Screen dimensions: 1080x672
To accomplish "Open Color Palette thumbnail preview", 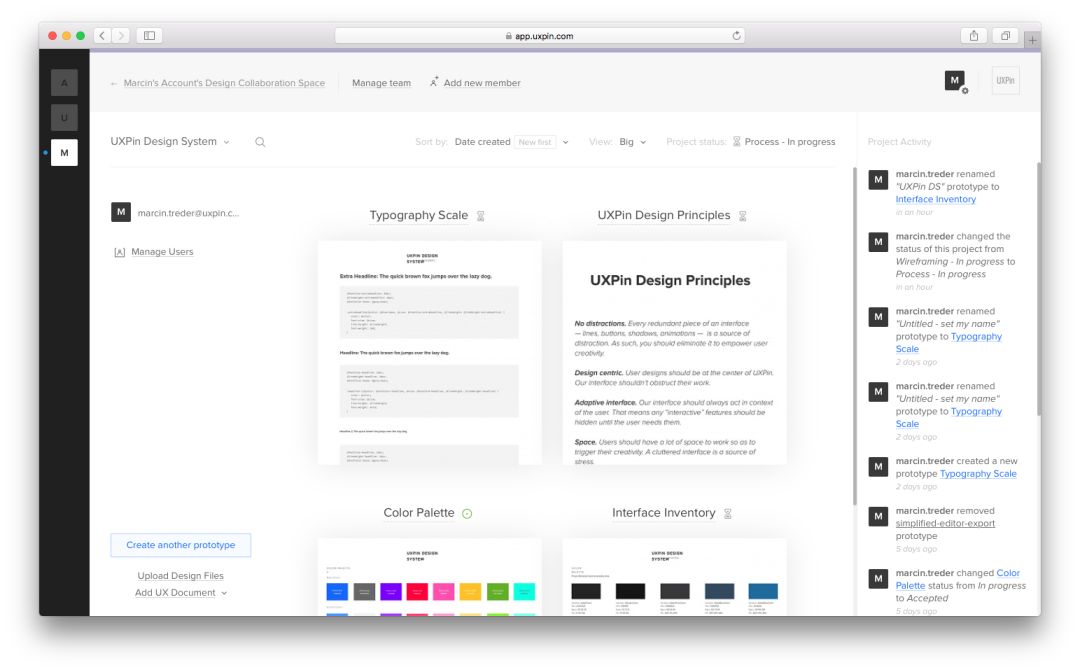I will (429, 577).
